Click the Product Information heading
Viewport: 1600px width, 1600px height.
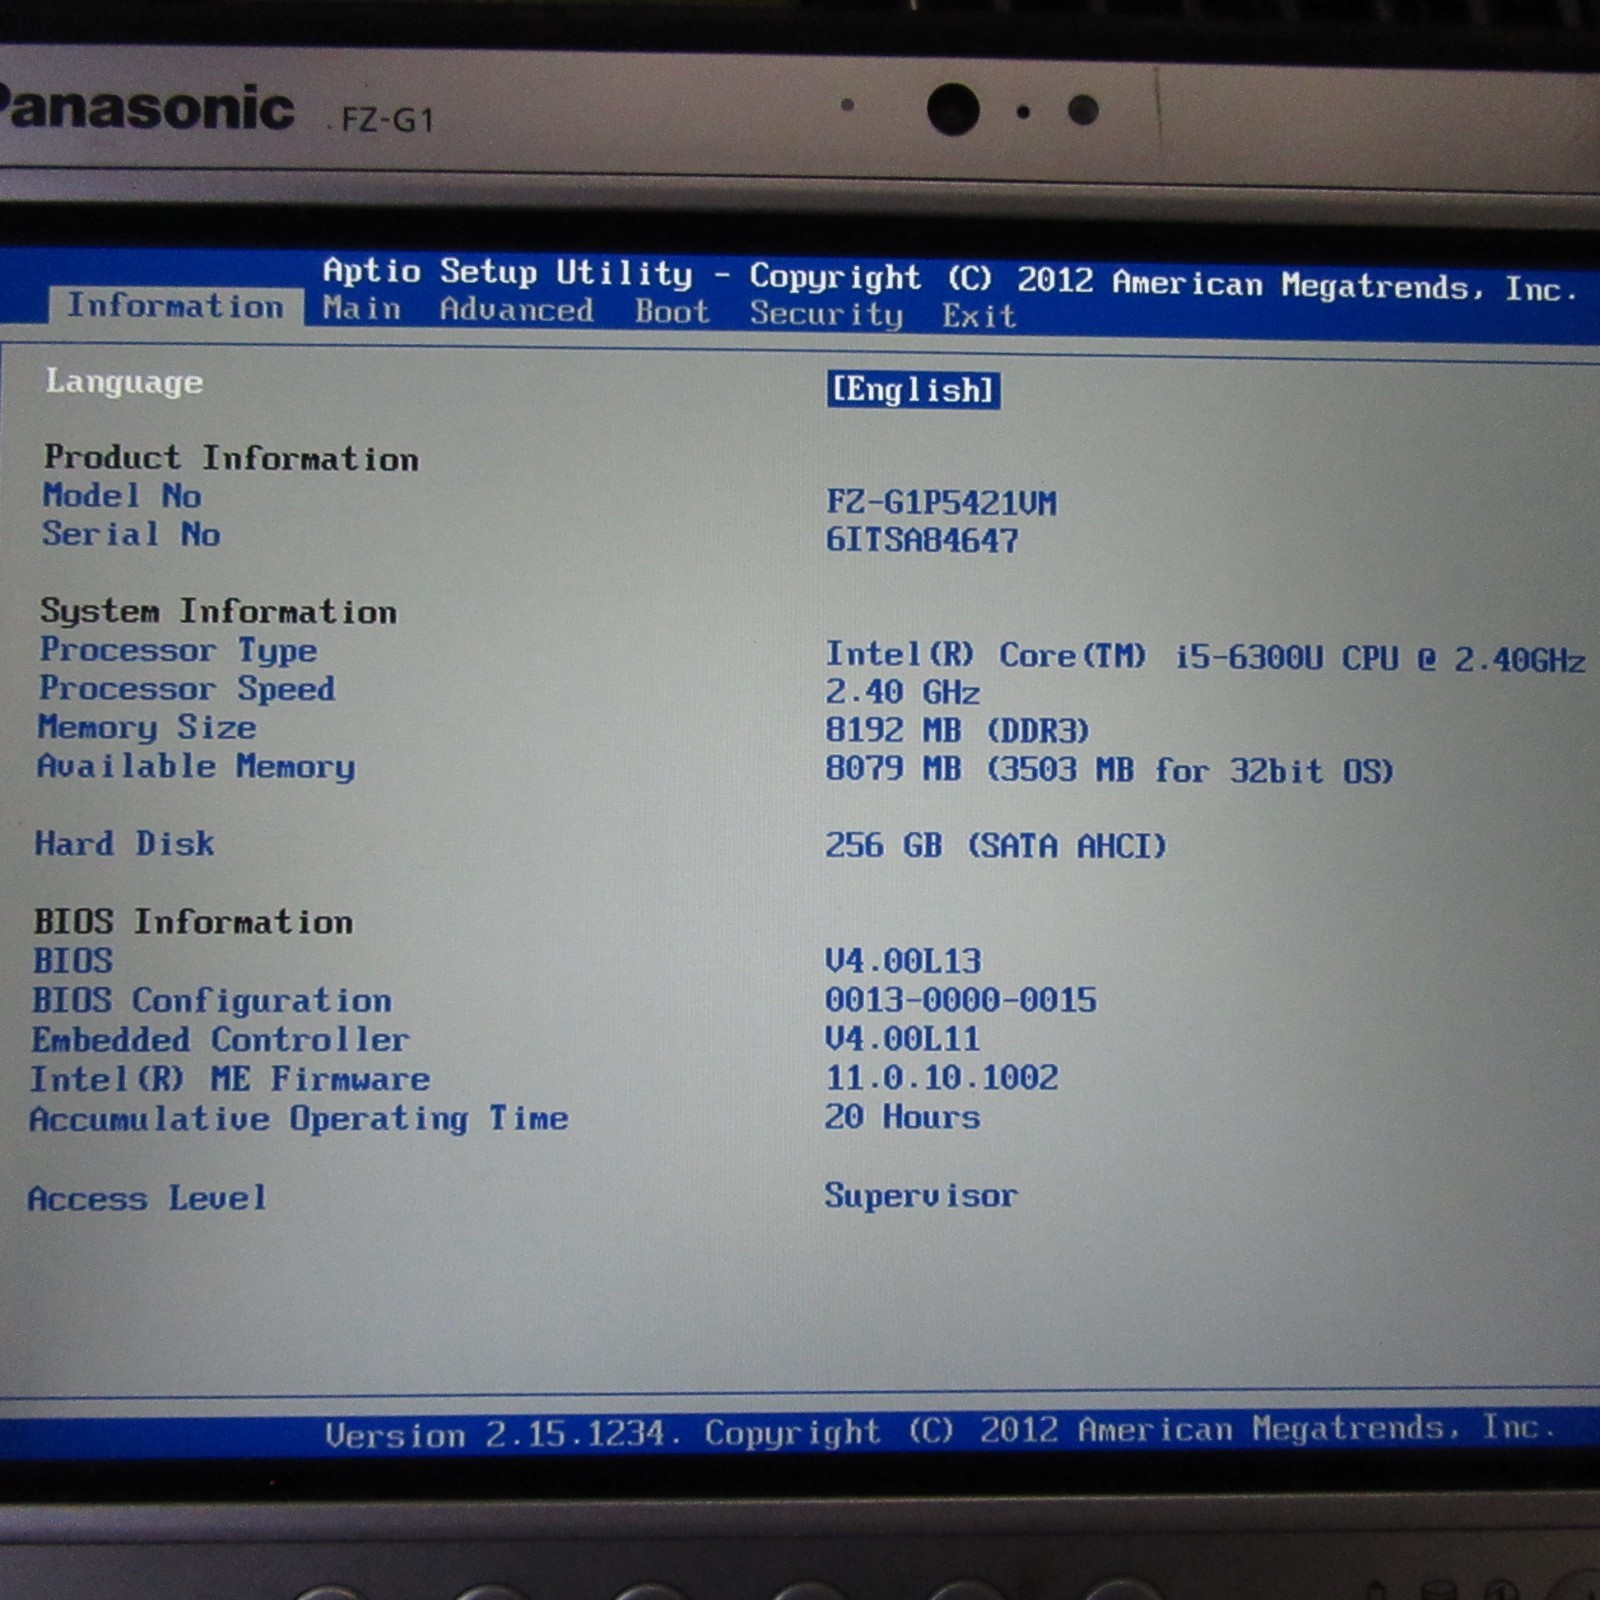click(231, 458)
